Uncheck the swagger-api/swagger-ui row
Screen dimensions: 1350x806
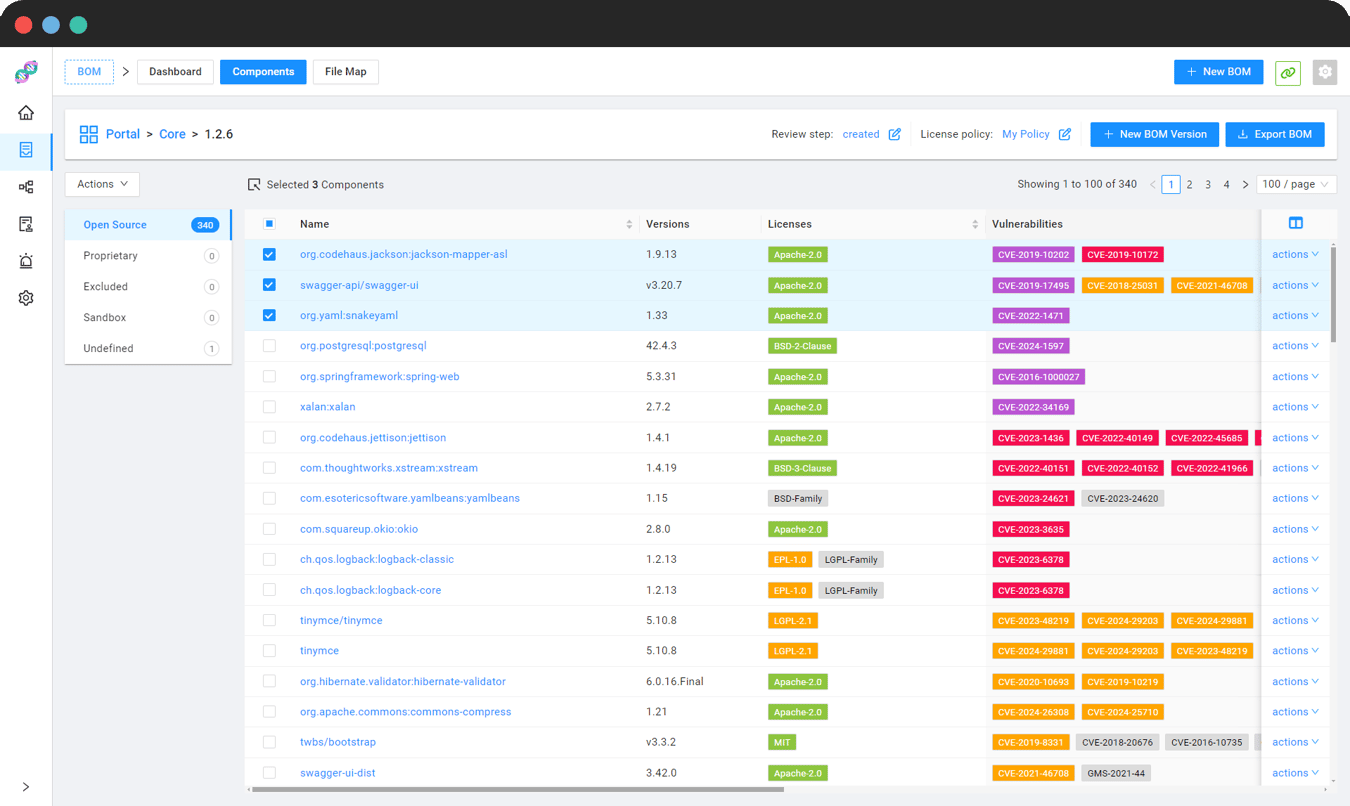pos(268,285)
